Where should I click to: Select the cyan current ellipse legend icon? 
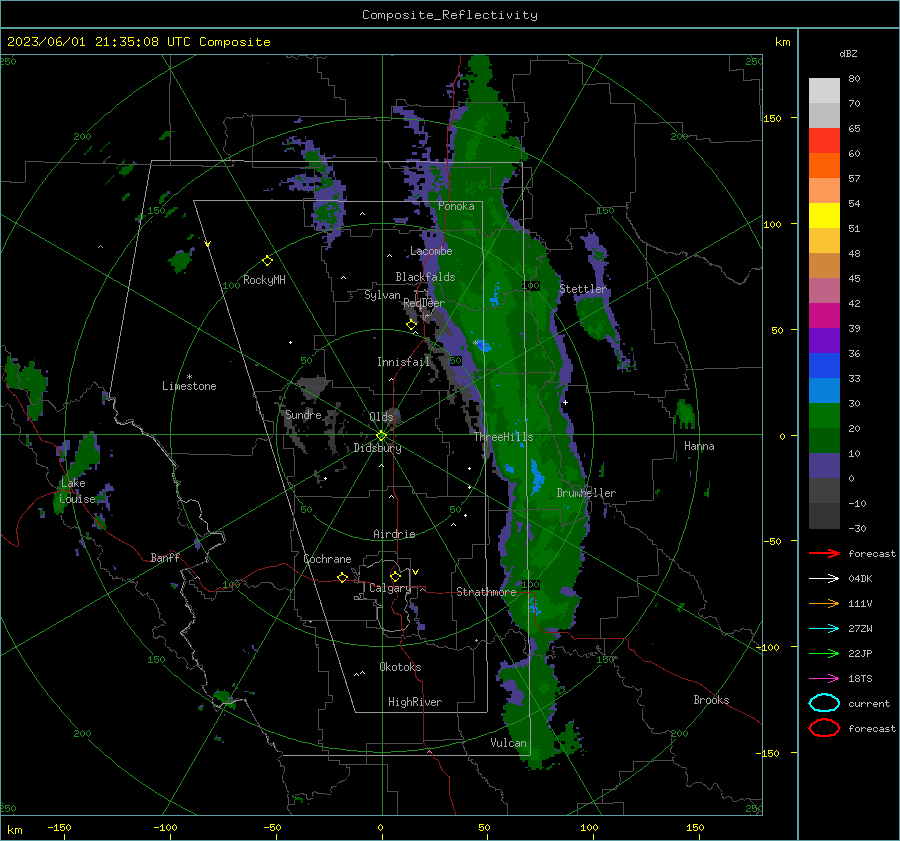point(824,703)
